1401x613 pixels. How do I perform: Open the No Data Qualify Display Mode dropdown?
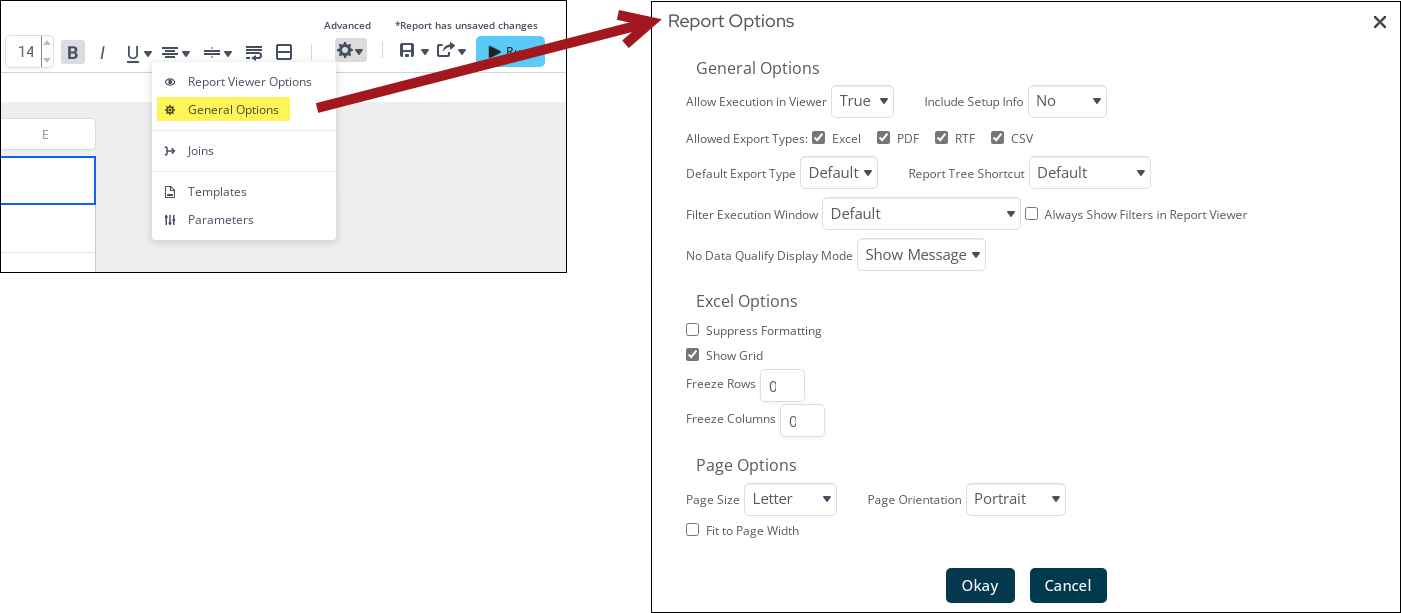tap(921, 254)
